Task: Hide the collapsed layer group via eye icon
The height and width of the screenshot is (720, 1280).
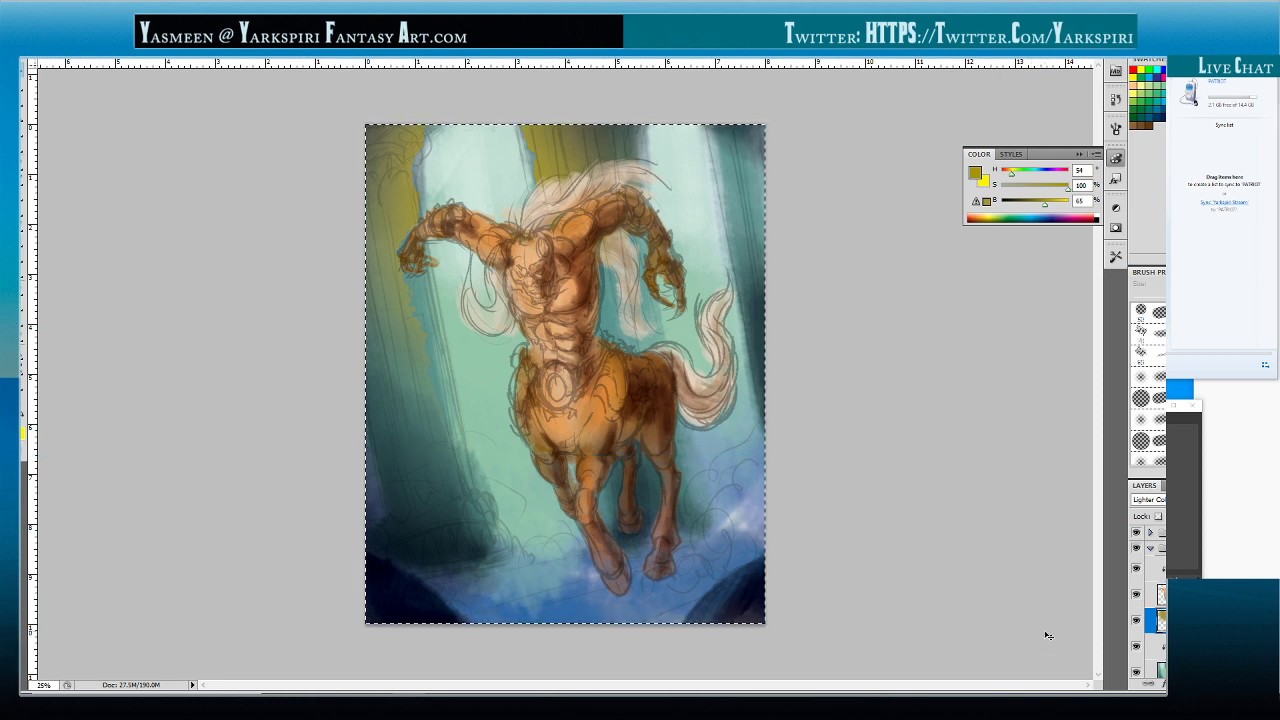Action: pos(1136,532)
